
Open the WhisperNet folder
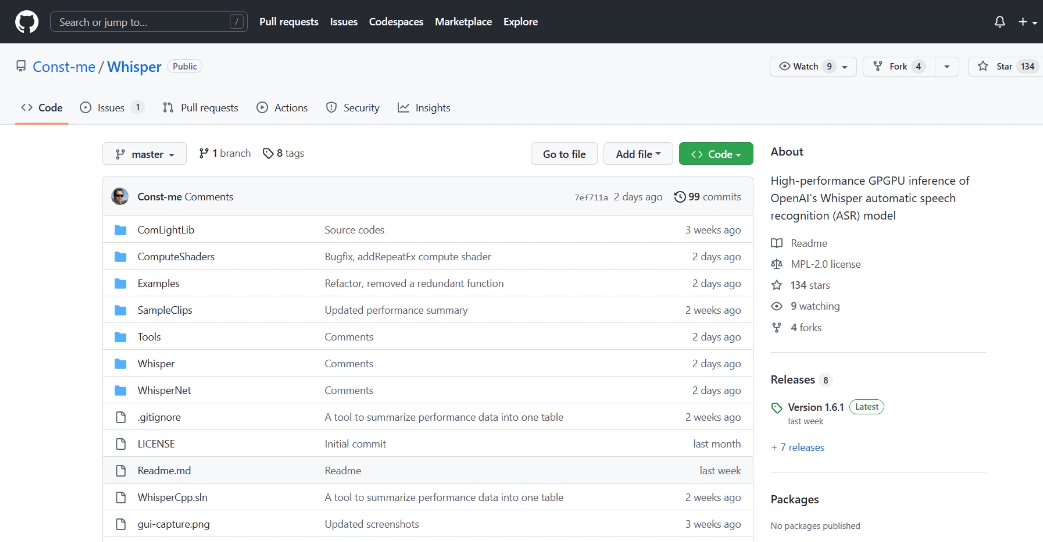(164, 390)
